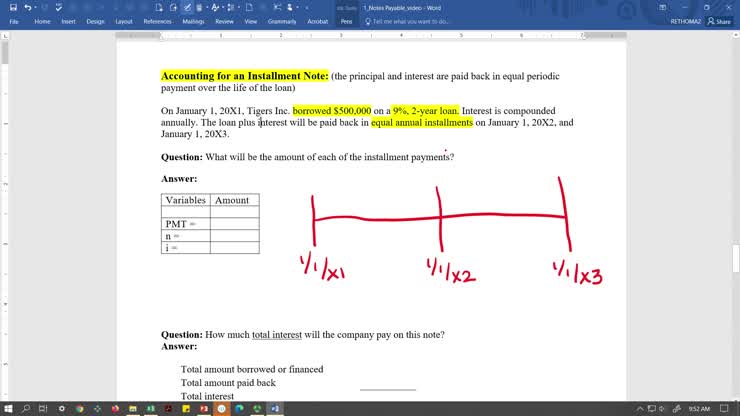Click the Share button
Viewport: 740px width, 416px height.
pos(719,20)
